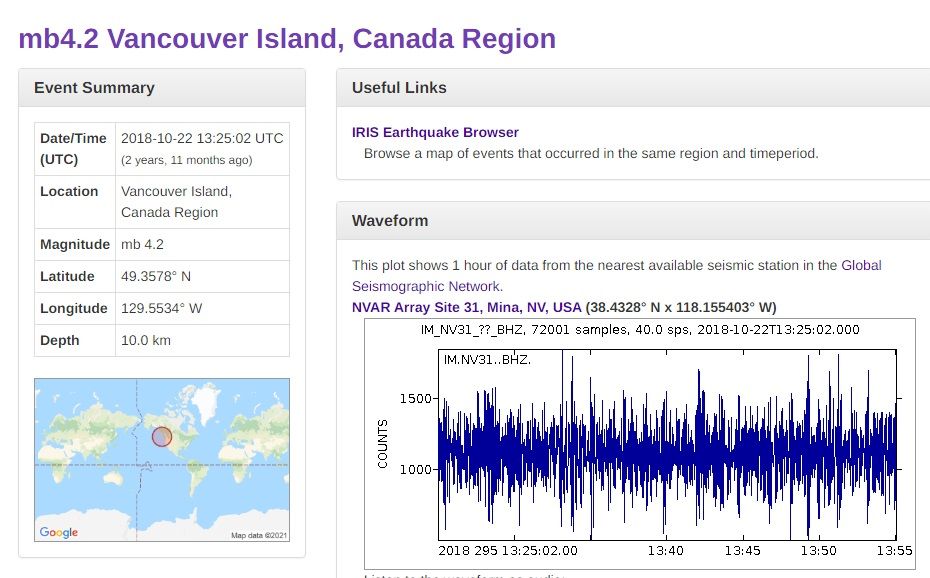
Task: Click the Date/Time (UTC) row label
Action: coord(74,149)
